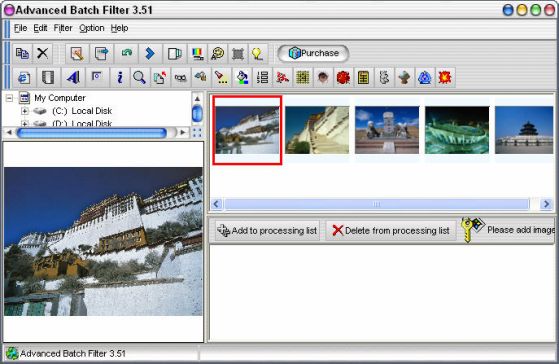Screen dimensions: 559x364
Task: Click the magnifying glass zoom icon
Action: pyautogui.click(x=139, y=77)
